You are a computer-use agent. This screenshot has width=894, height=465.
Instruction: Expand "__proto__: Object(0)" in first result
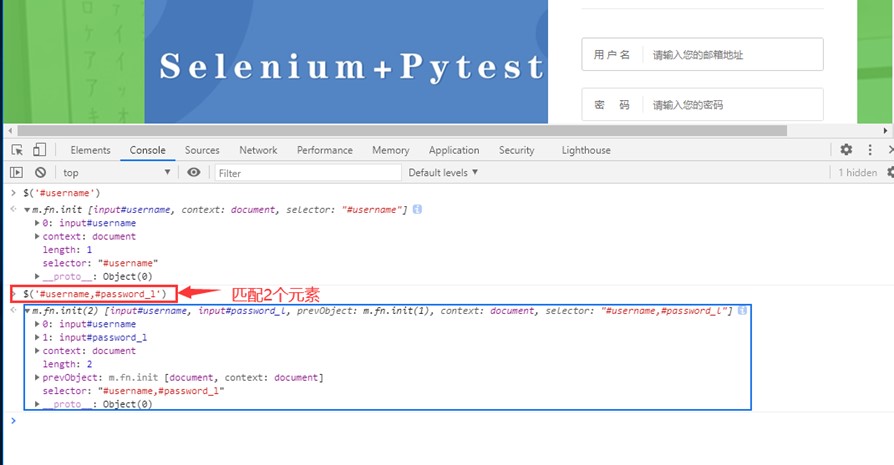point(37,276)
